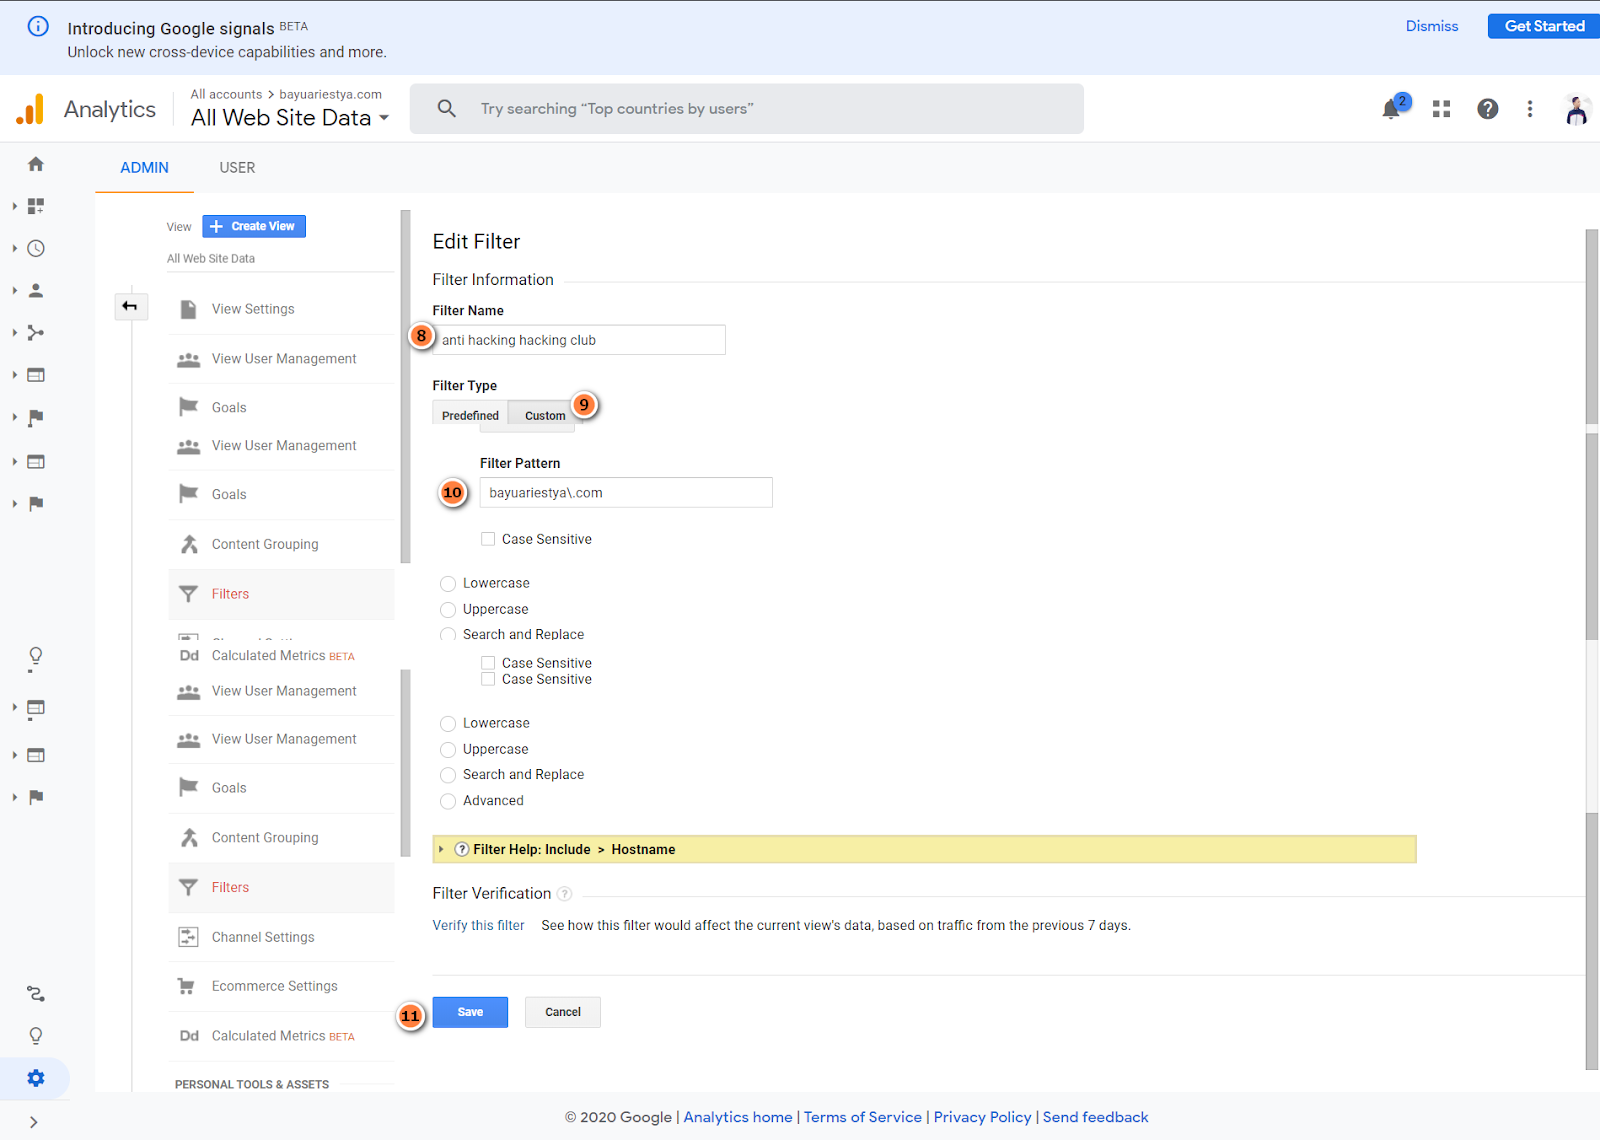
Task: Click the search magnifier icon
Action: point(447,108)
